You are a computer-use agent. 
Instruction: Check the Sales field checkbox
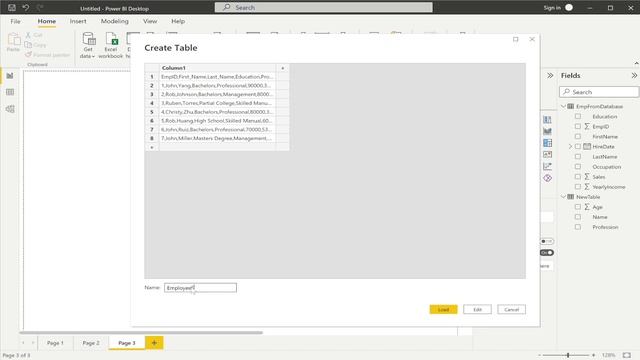point(578,177)
